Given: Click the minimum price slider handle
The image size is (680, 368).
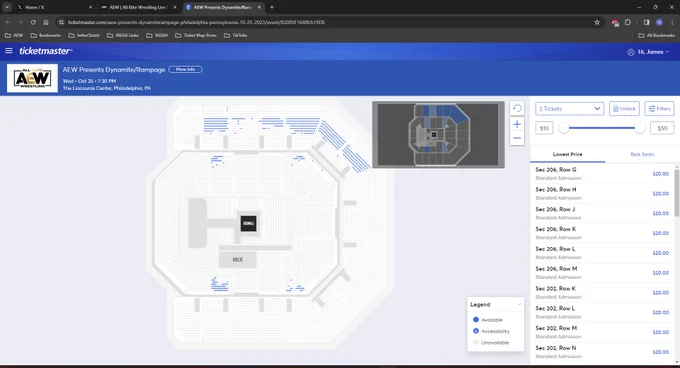Looking at the screenshot, I should 563,128.
